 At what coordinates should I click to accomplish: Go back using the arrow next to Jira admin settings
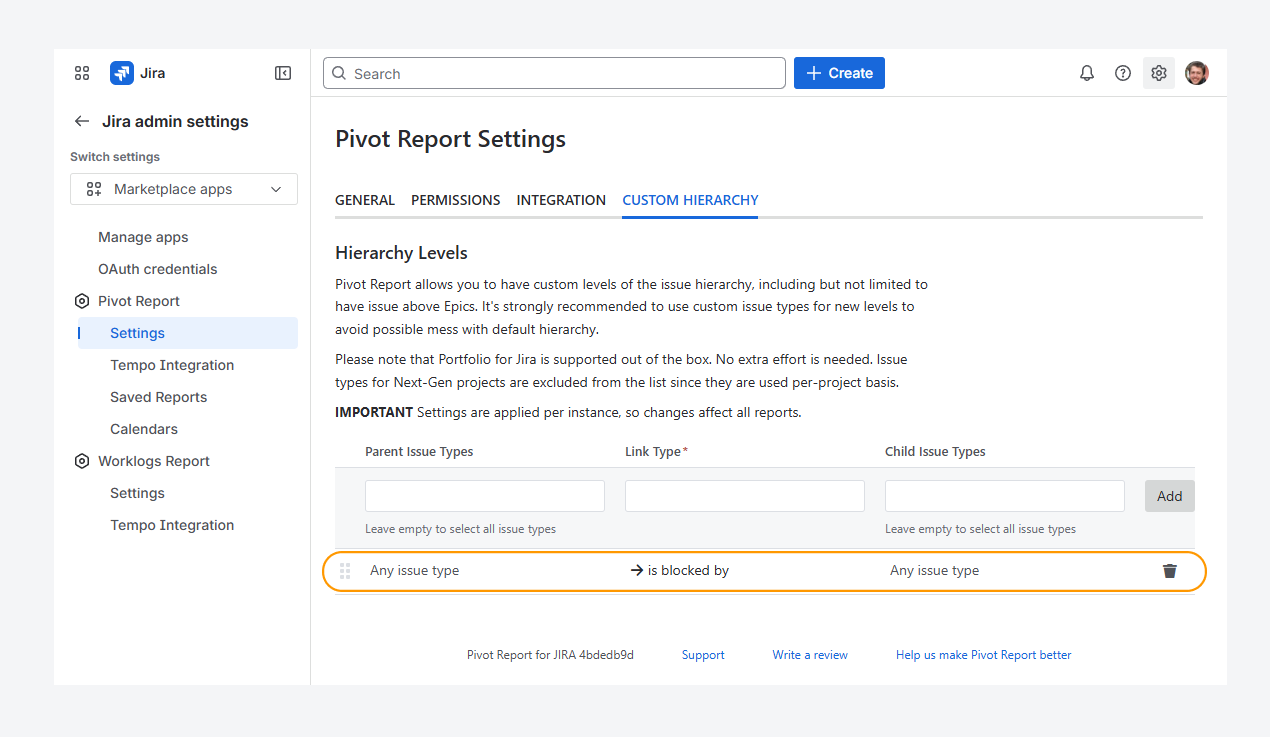tap(82, 121)
